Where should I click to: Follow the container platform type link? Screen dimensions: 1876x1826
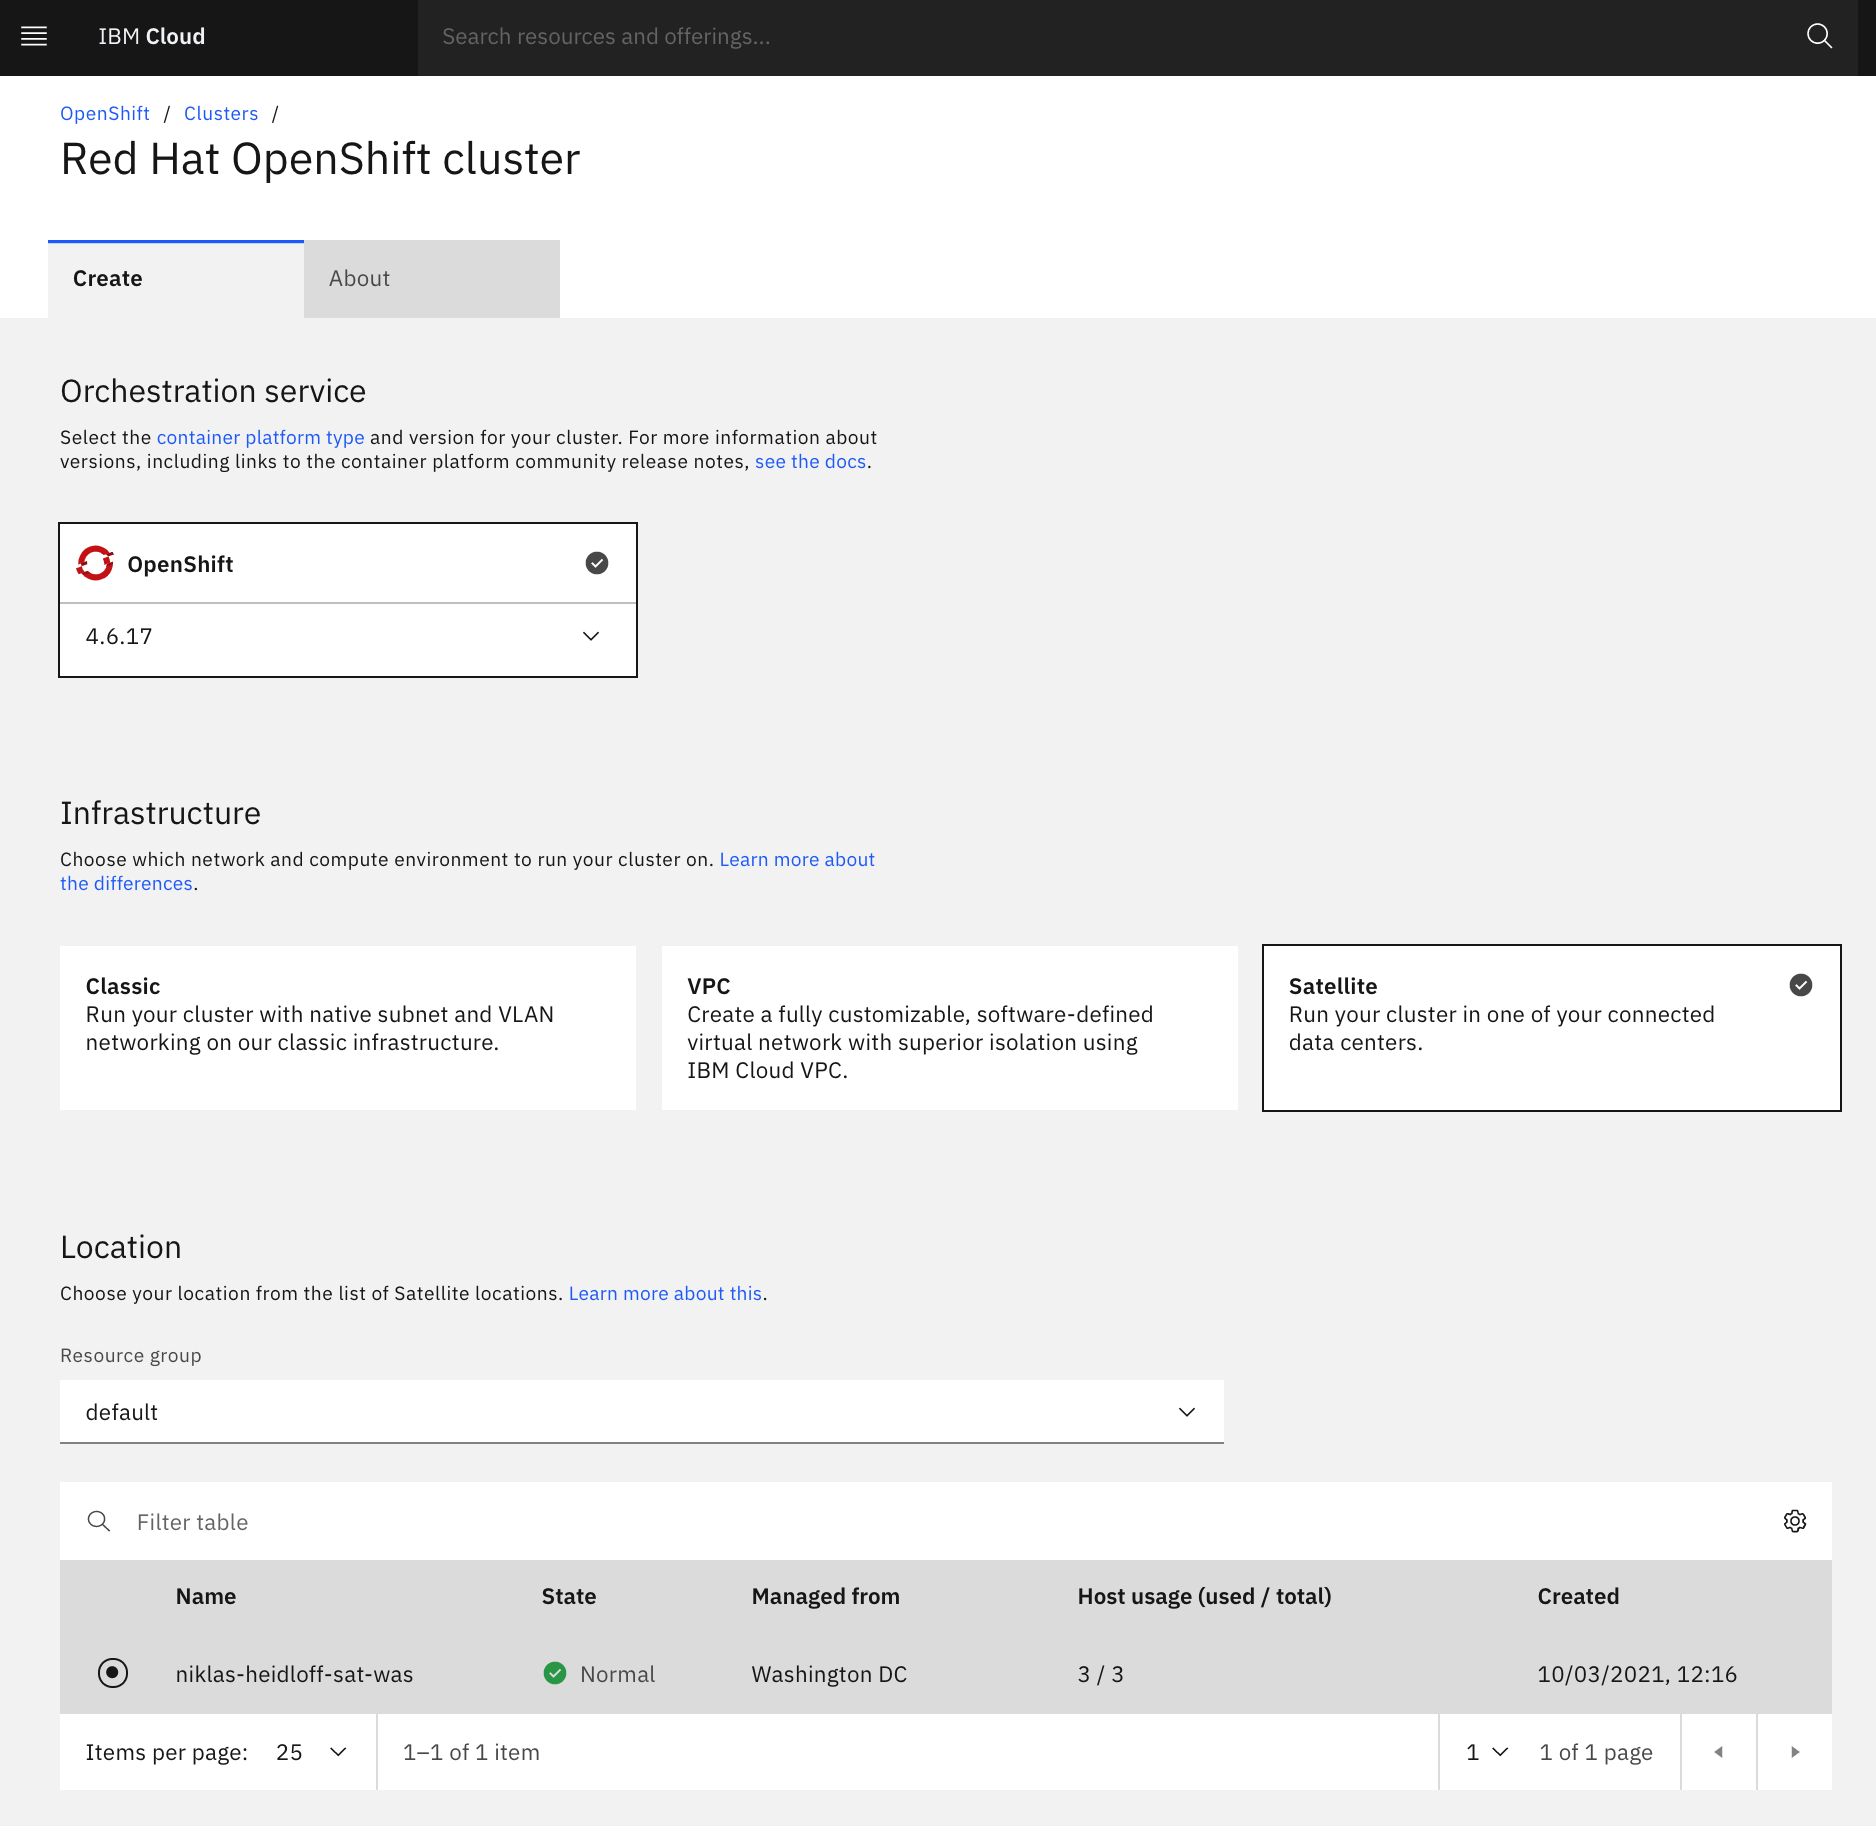pos(260,437)
